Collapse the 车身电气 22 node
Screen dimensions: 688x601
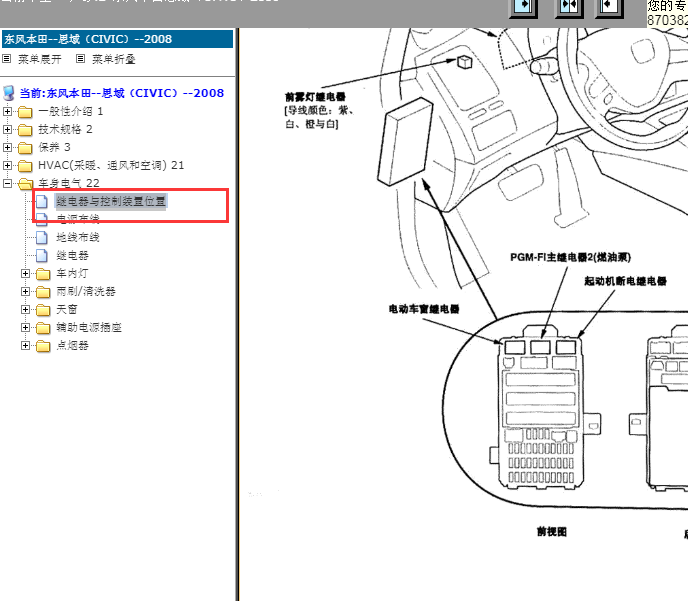pyautogui.click(x=7, y=183)
